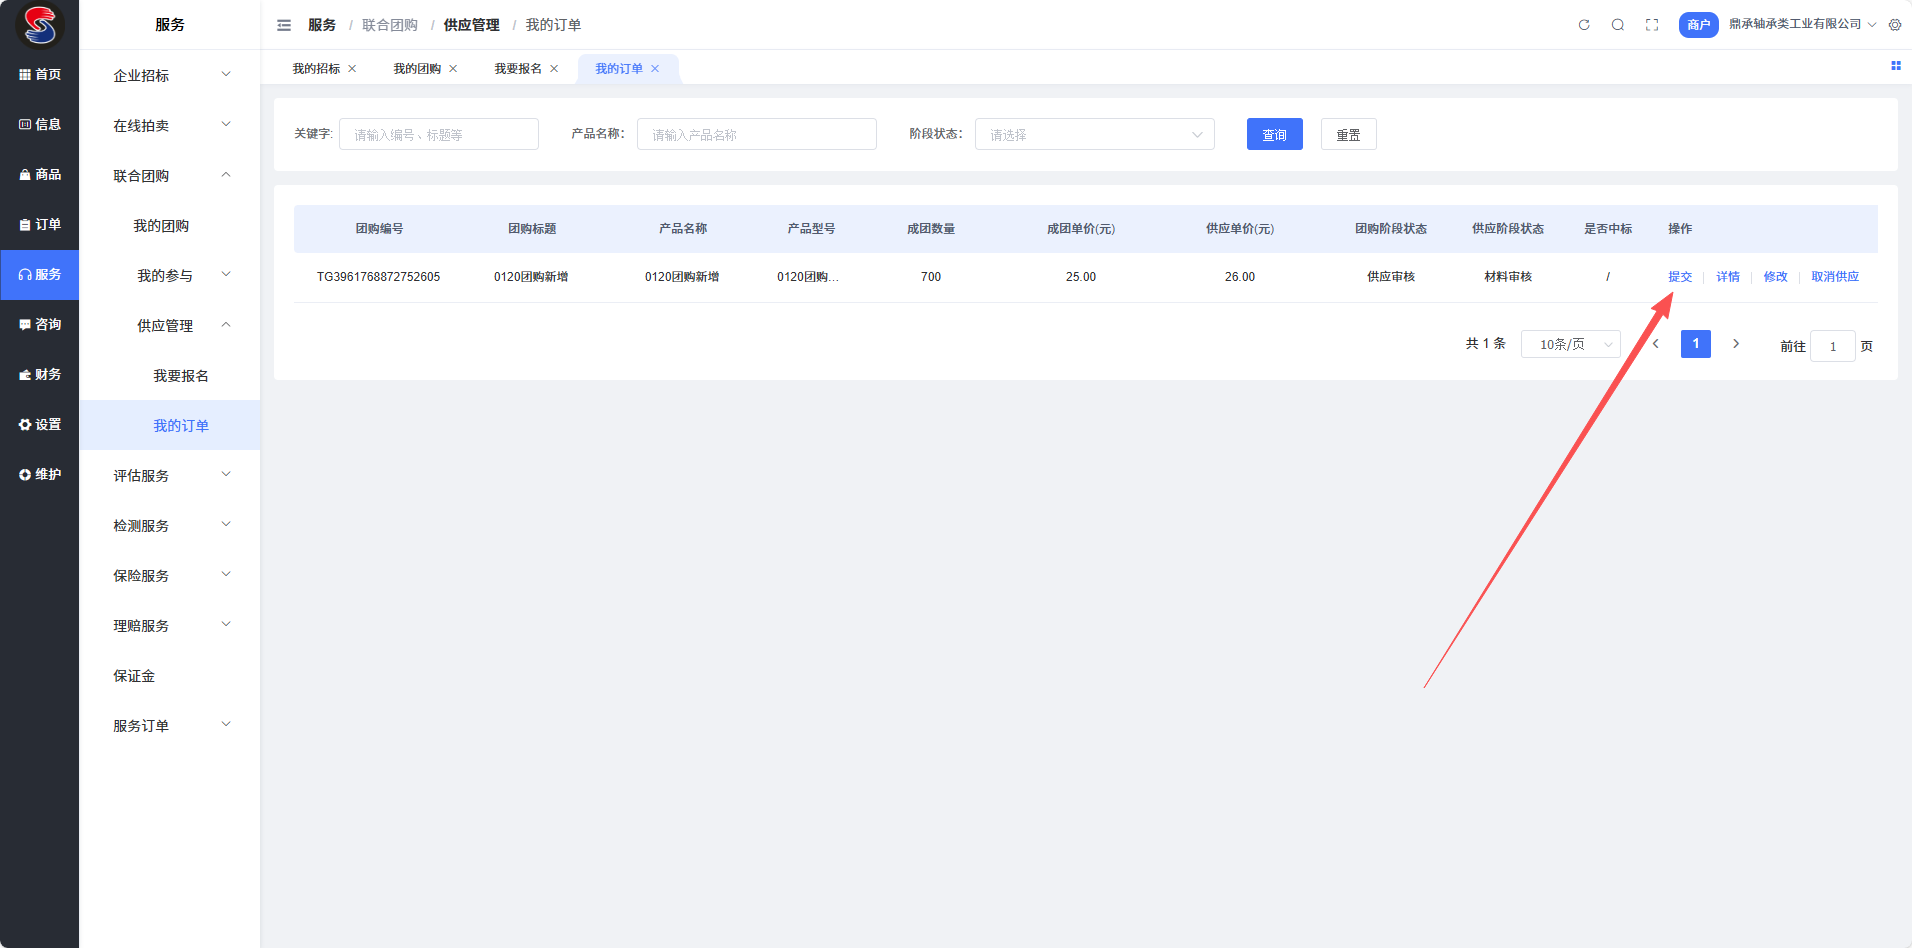
Task: Toggle fullscreen mode icon
Action: tap(1652, 25)
